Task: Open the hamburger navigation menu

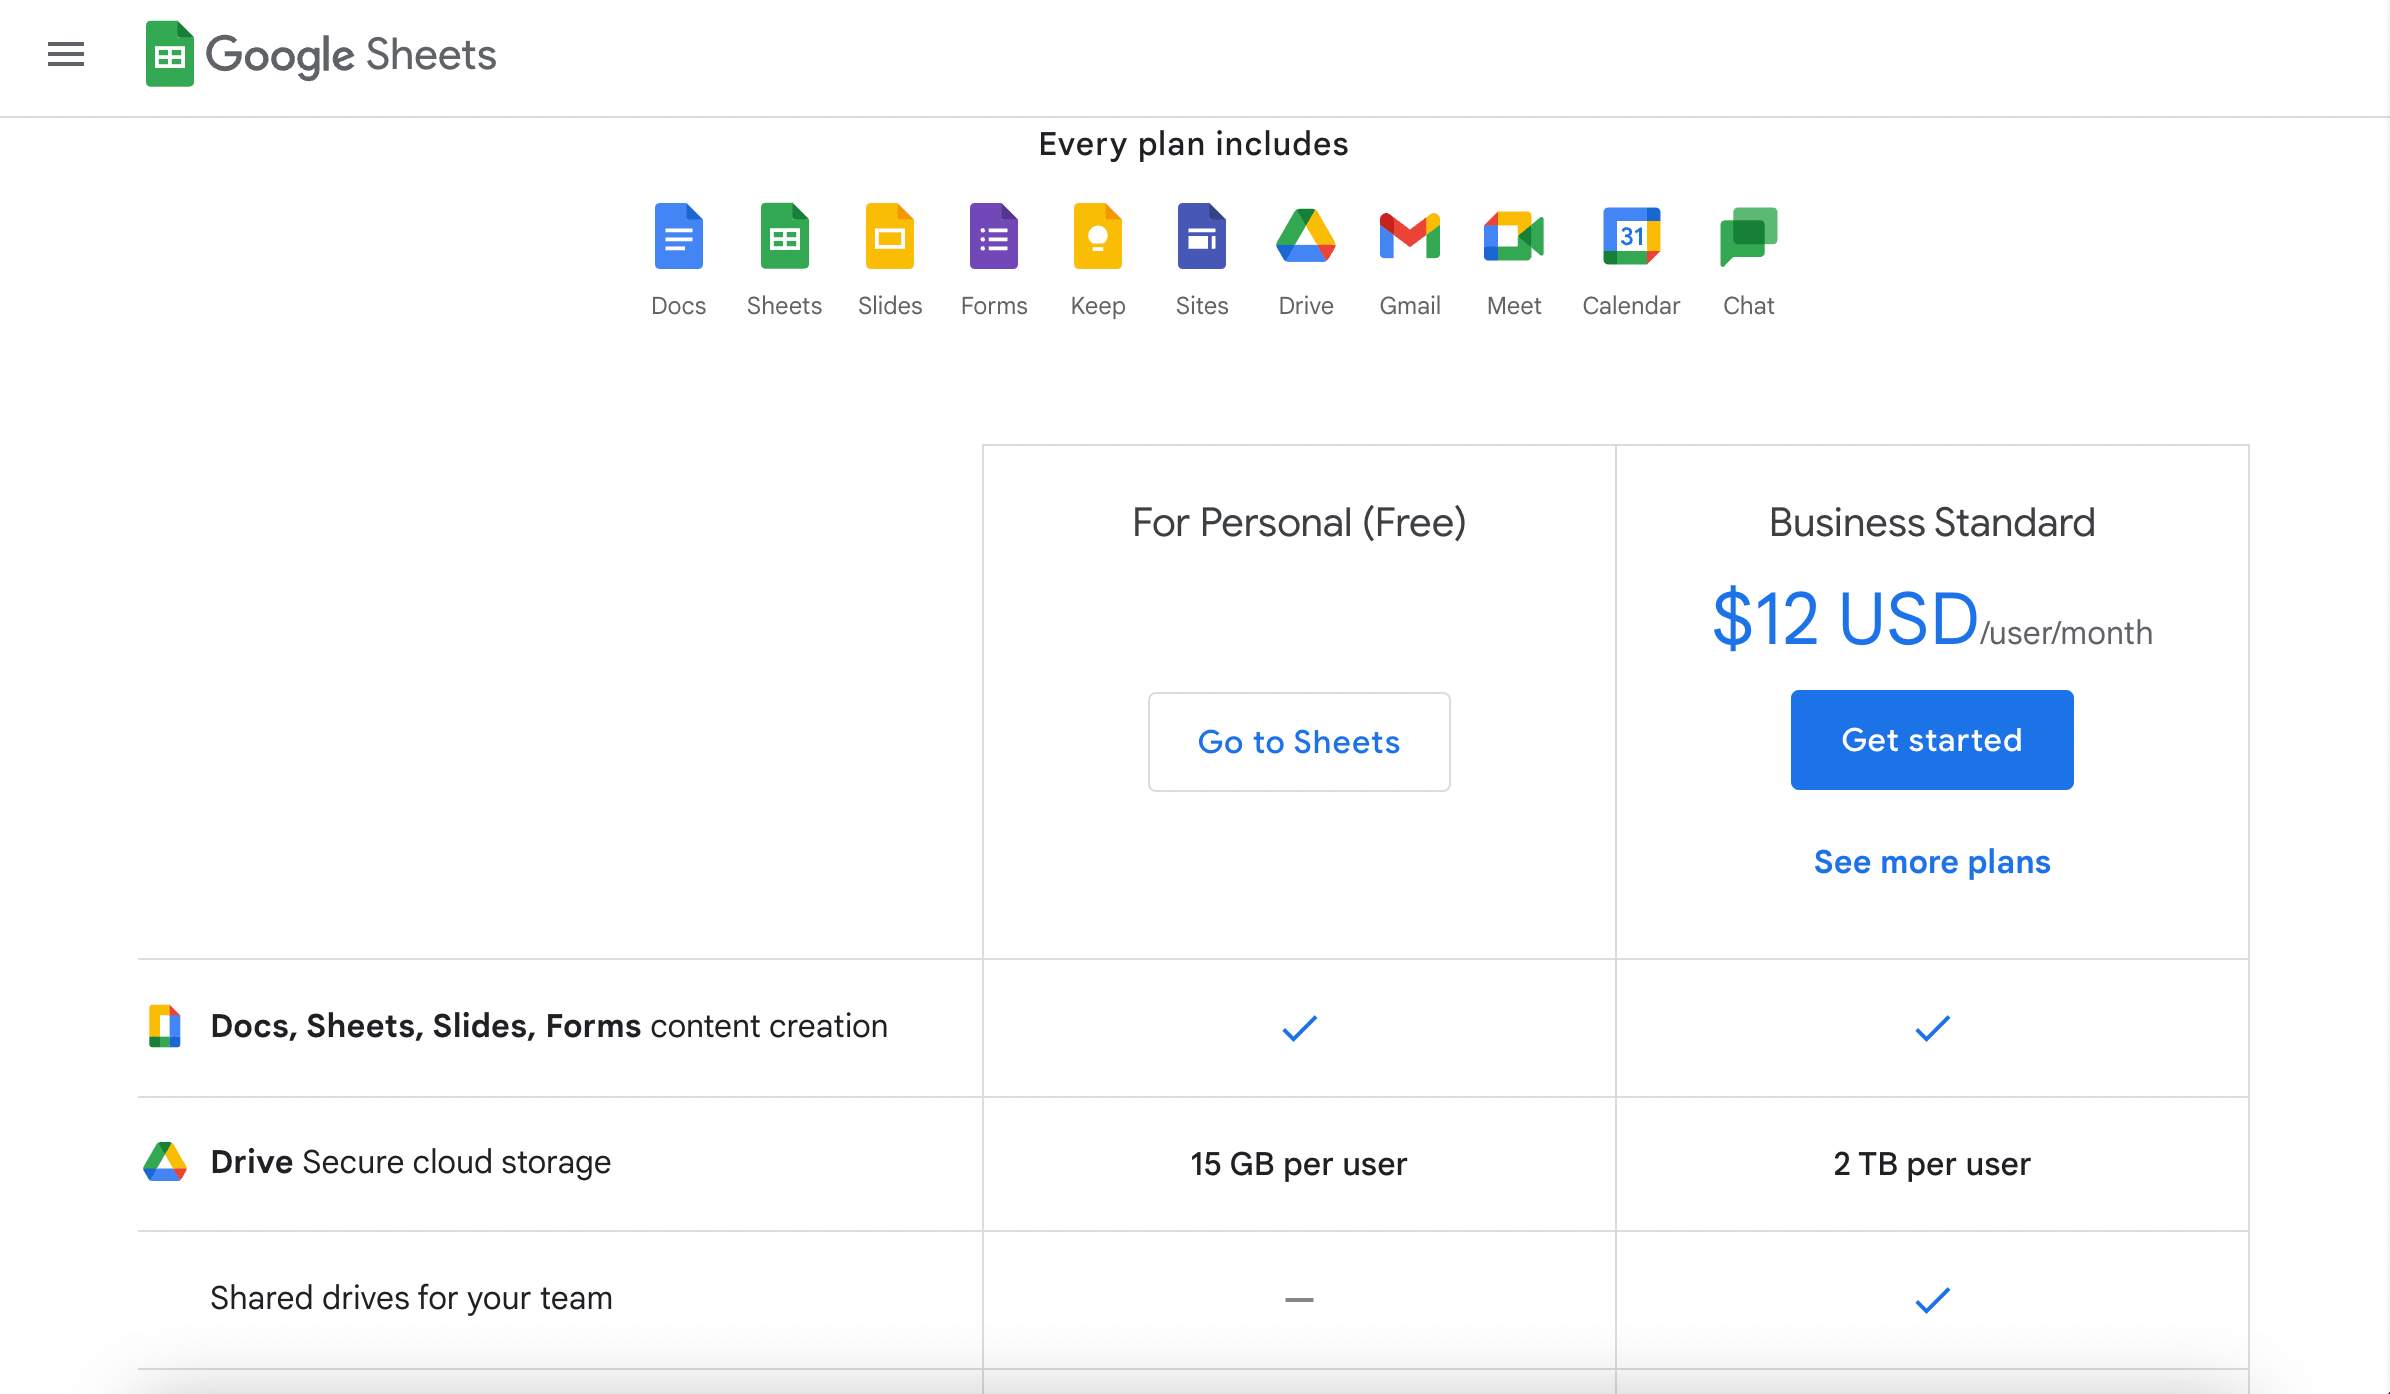Action: [x=66, y=55]
